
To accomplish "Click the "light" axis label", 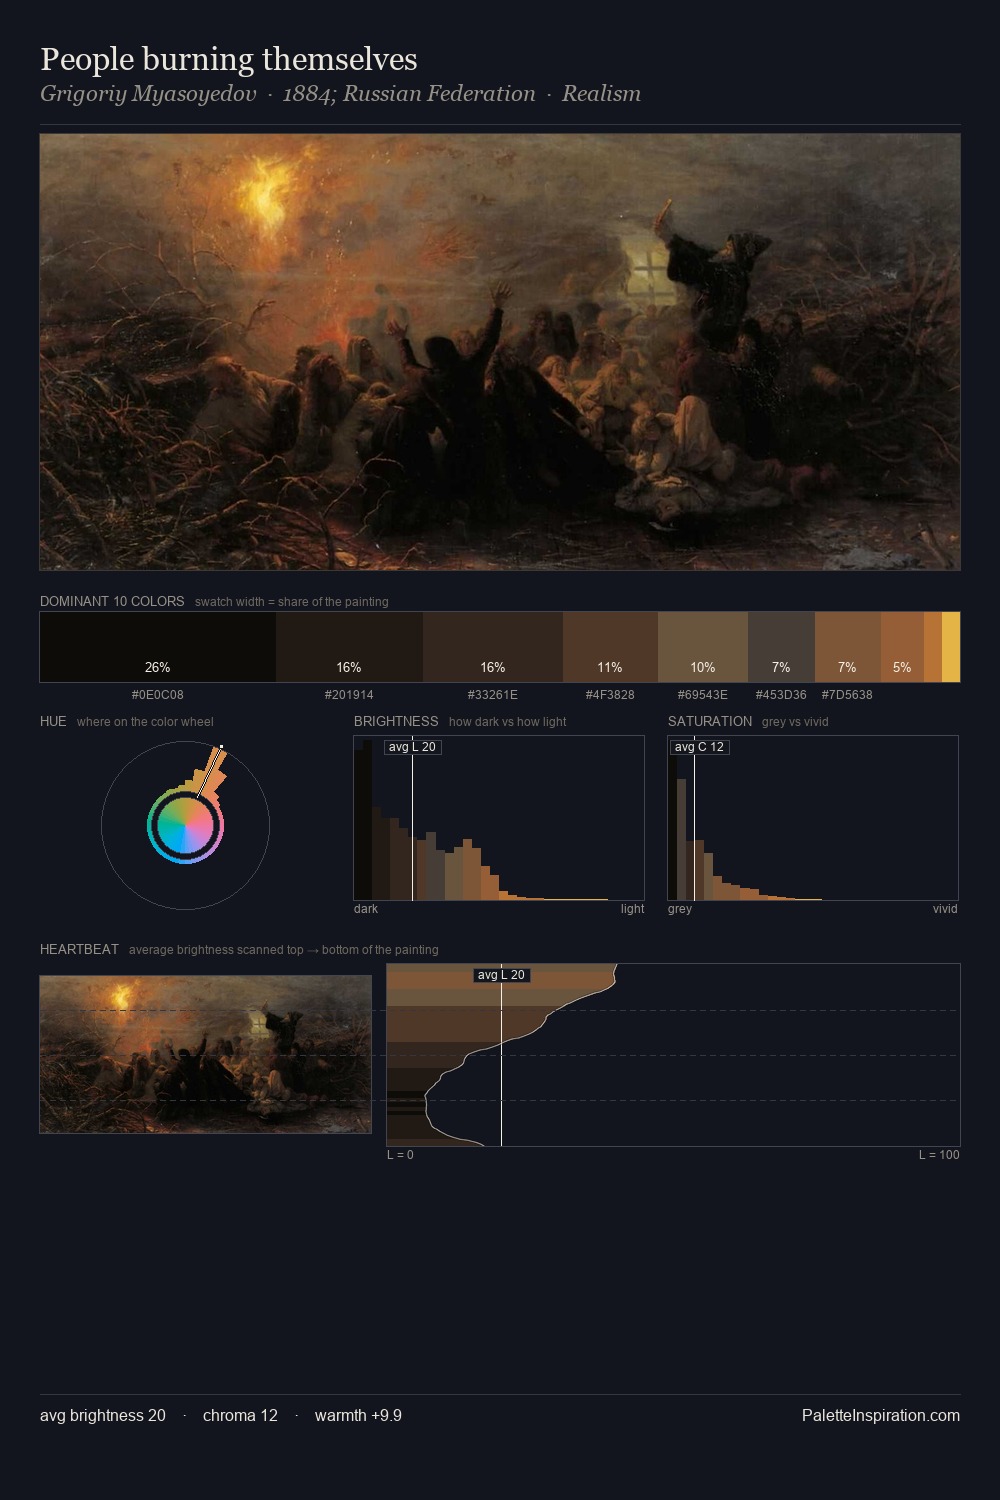I will click(632, 909).
